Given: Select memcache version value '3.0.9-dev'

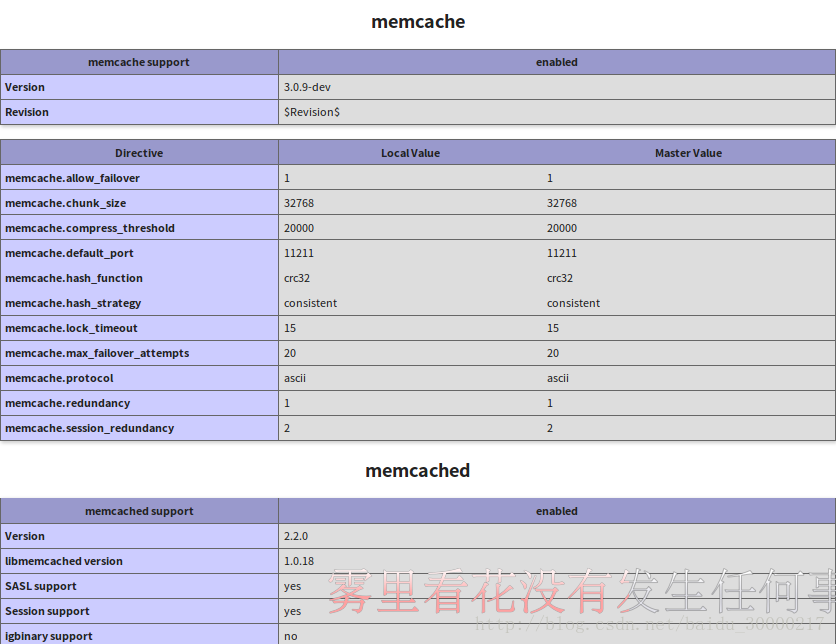Looking at the screenshot, I should tap(307, 87).
